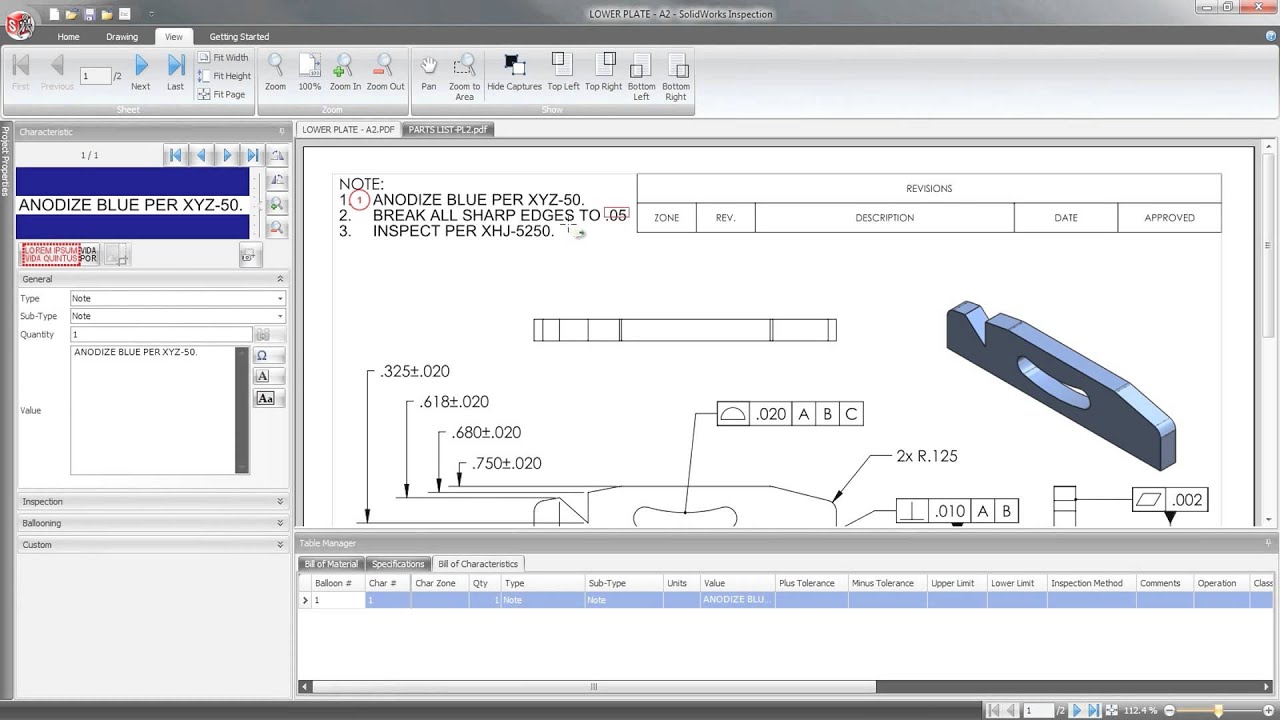Go to previous characteristic in Characteristic panel

201,155
